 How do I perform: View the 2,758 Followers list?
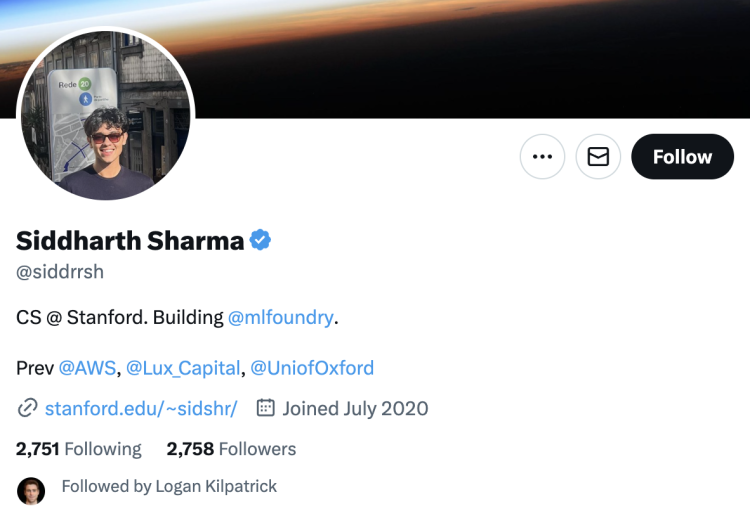pos(231,449)
